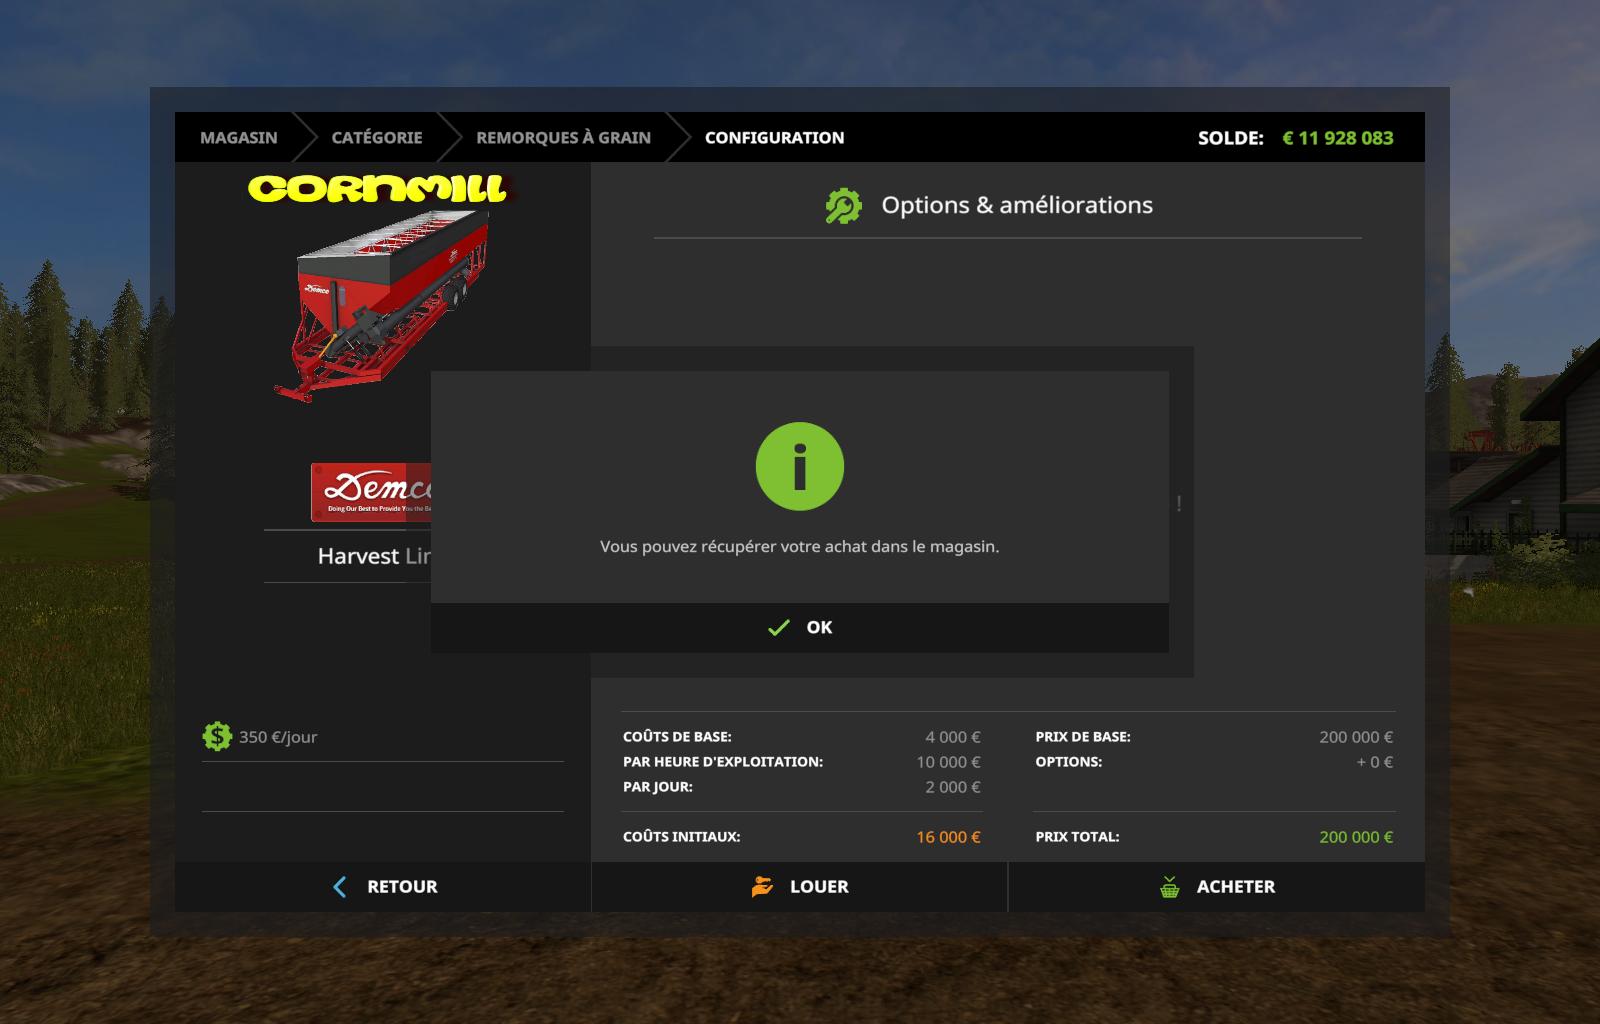
Task: Click the SOLDE balance amount
Action: click(x=1337, y=138)
